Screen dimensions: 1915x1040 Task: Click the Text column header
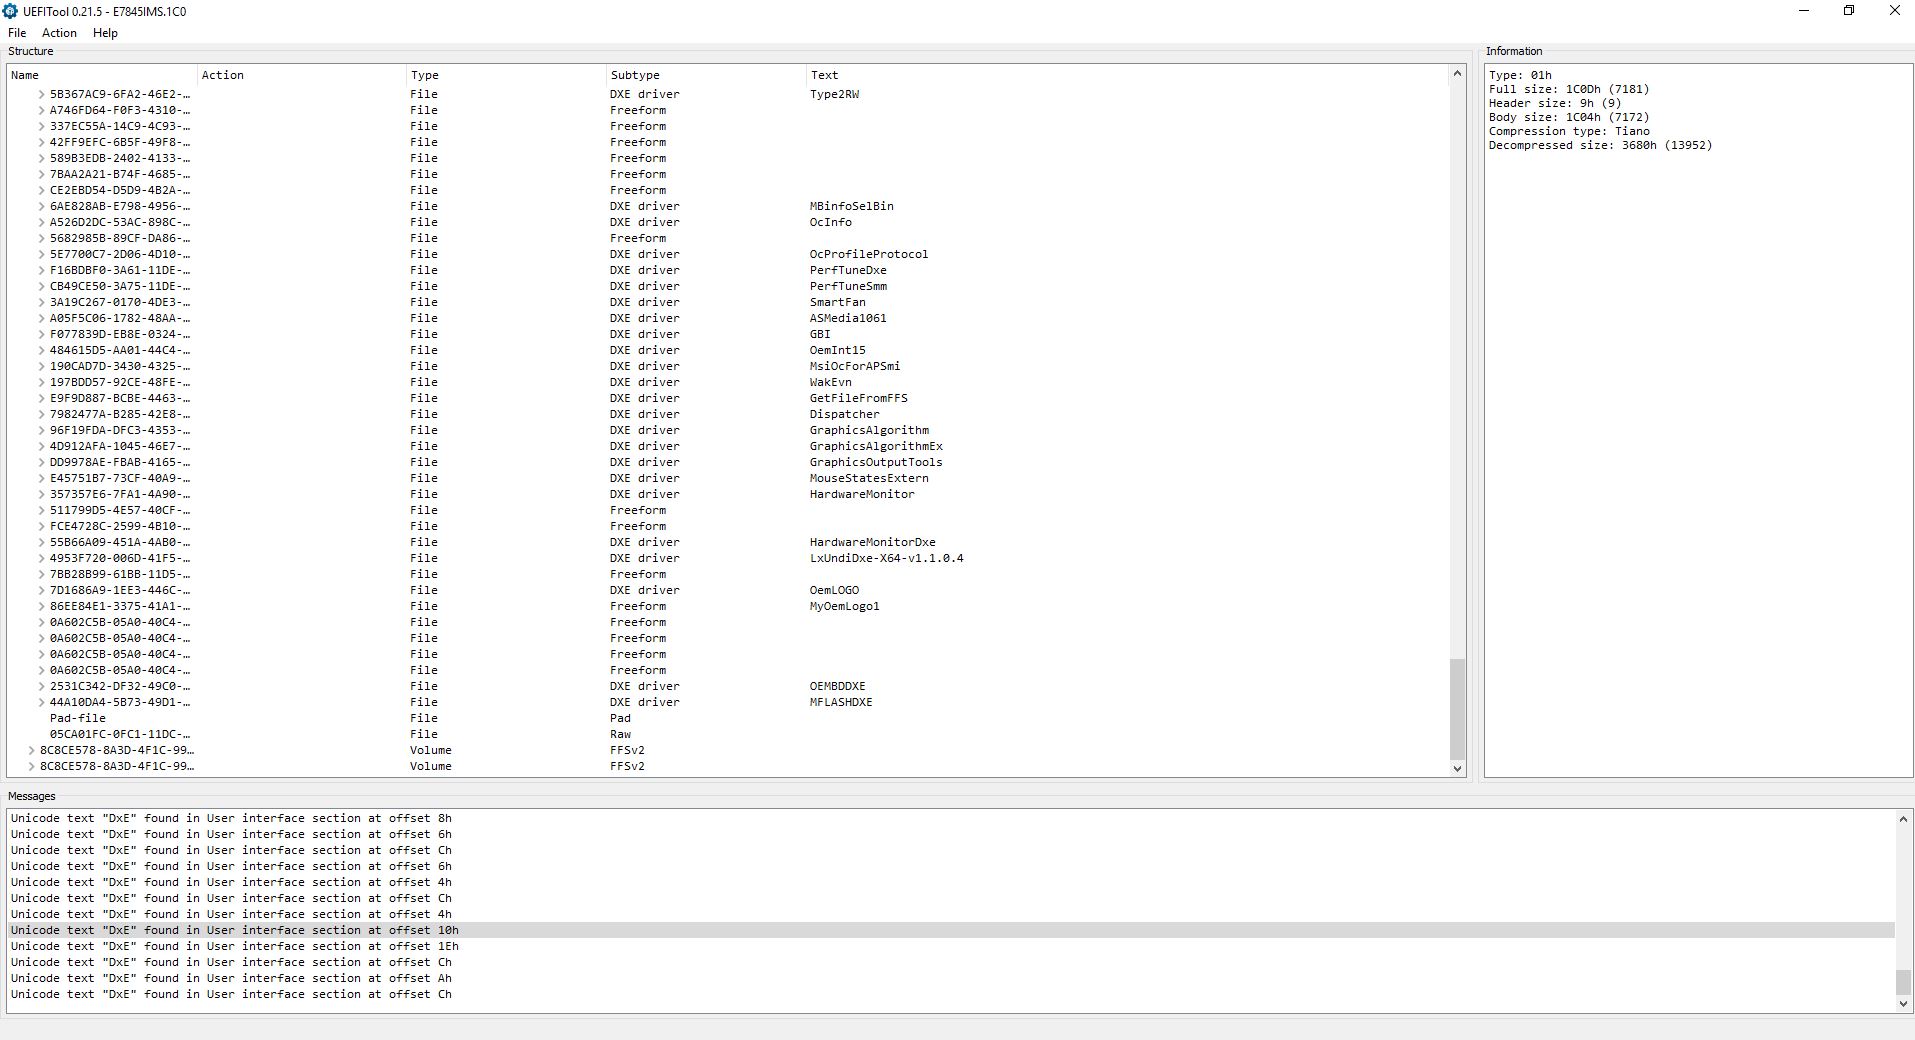1127,75
